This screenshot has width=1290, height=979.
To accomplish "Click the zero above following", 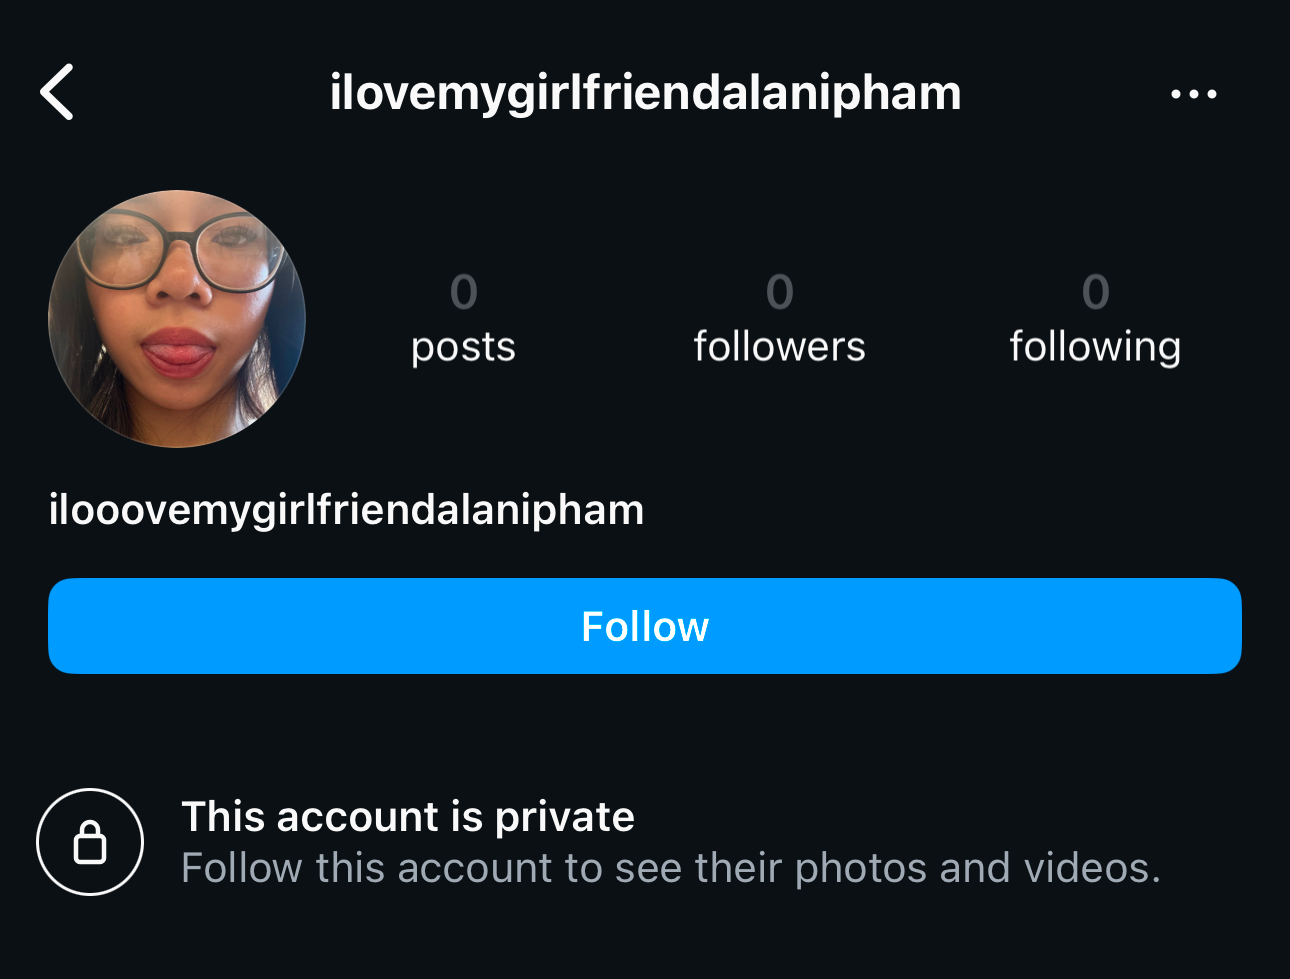I will click(1095, 292).
